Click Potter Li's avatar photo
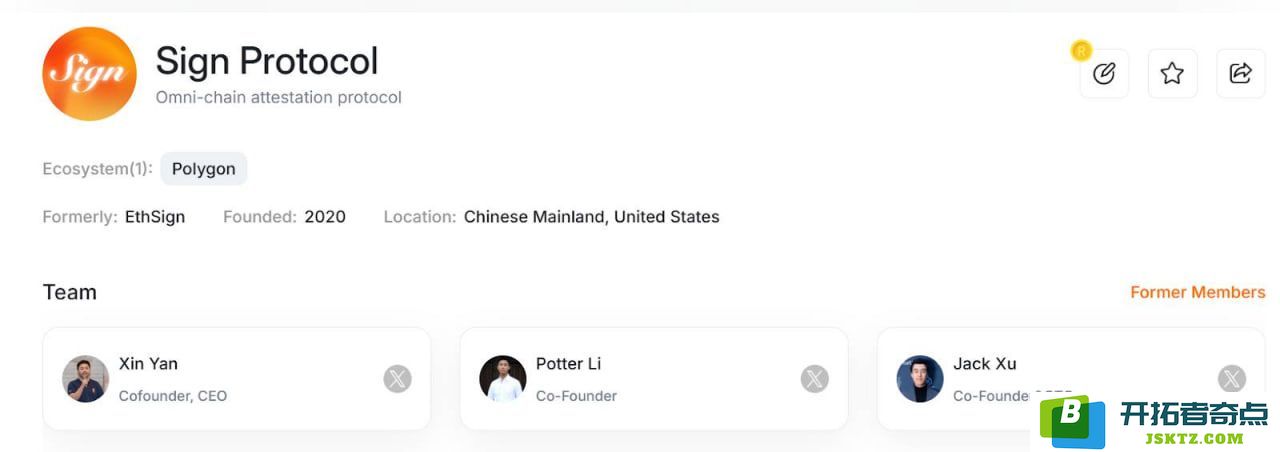 click(503, 379)
